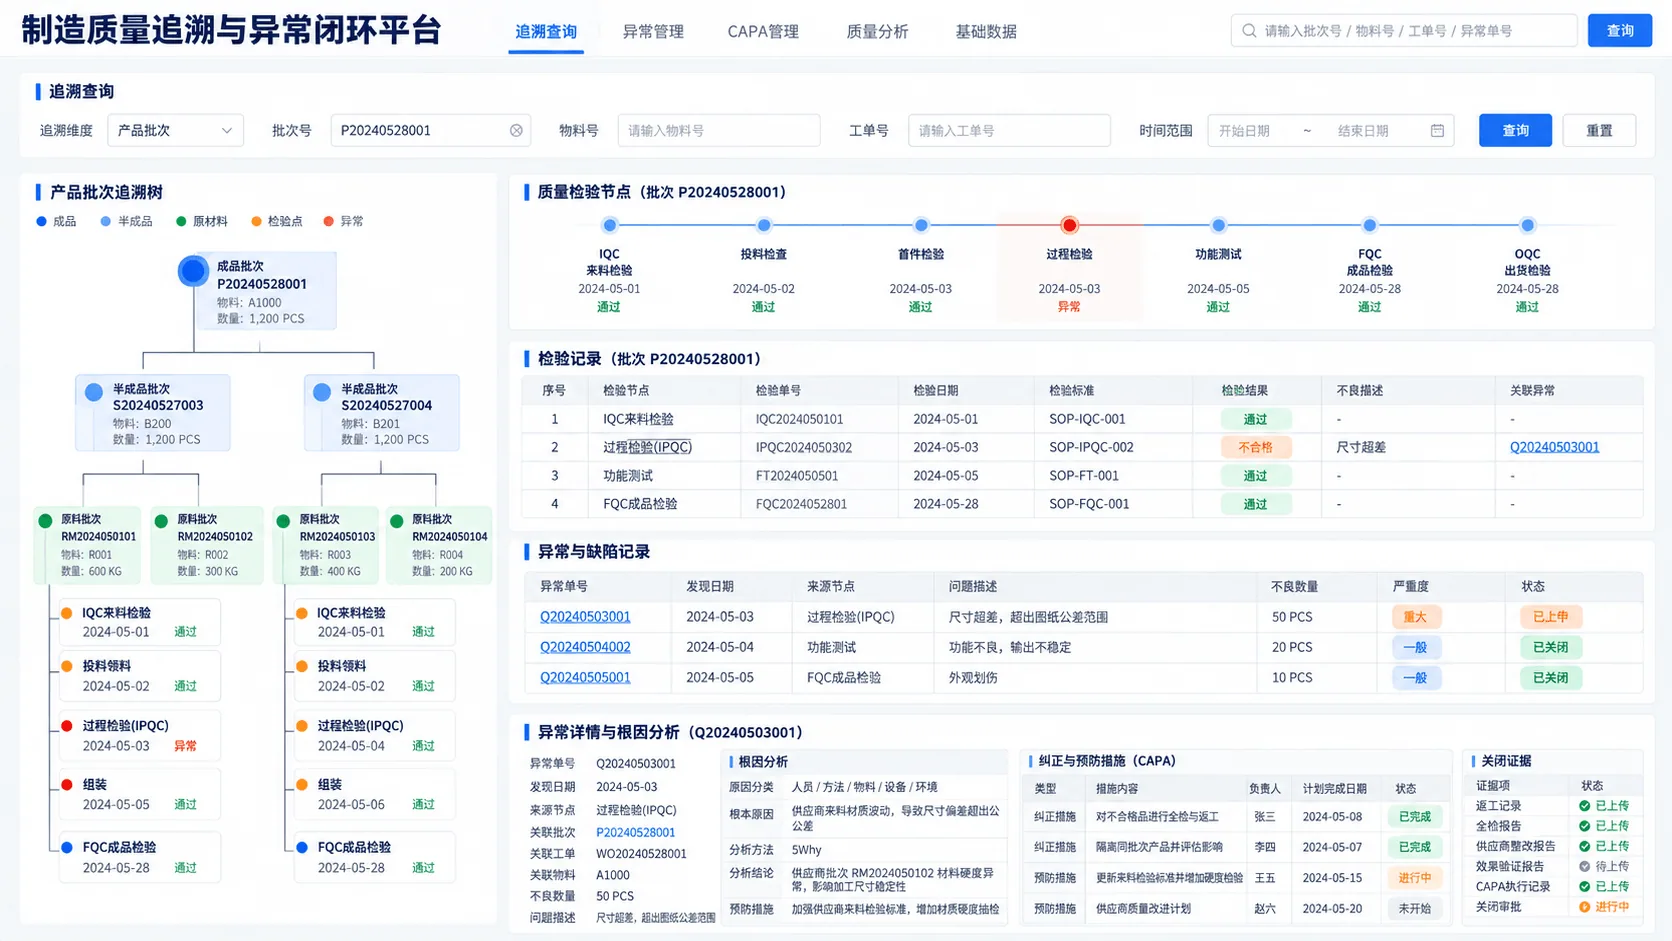
Task: Click the top-right 查询 button
Action: (x=1620, y=31)
